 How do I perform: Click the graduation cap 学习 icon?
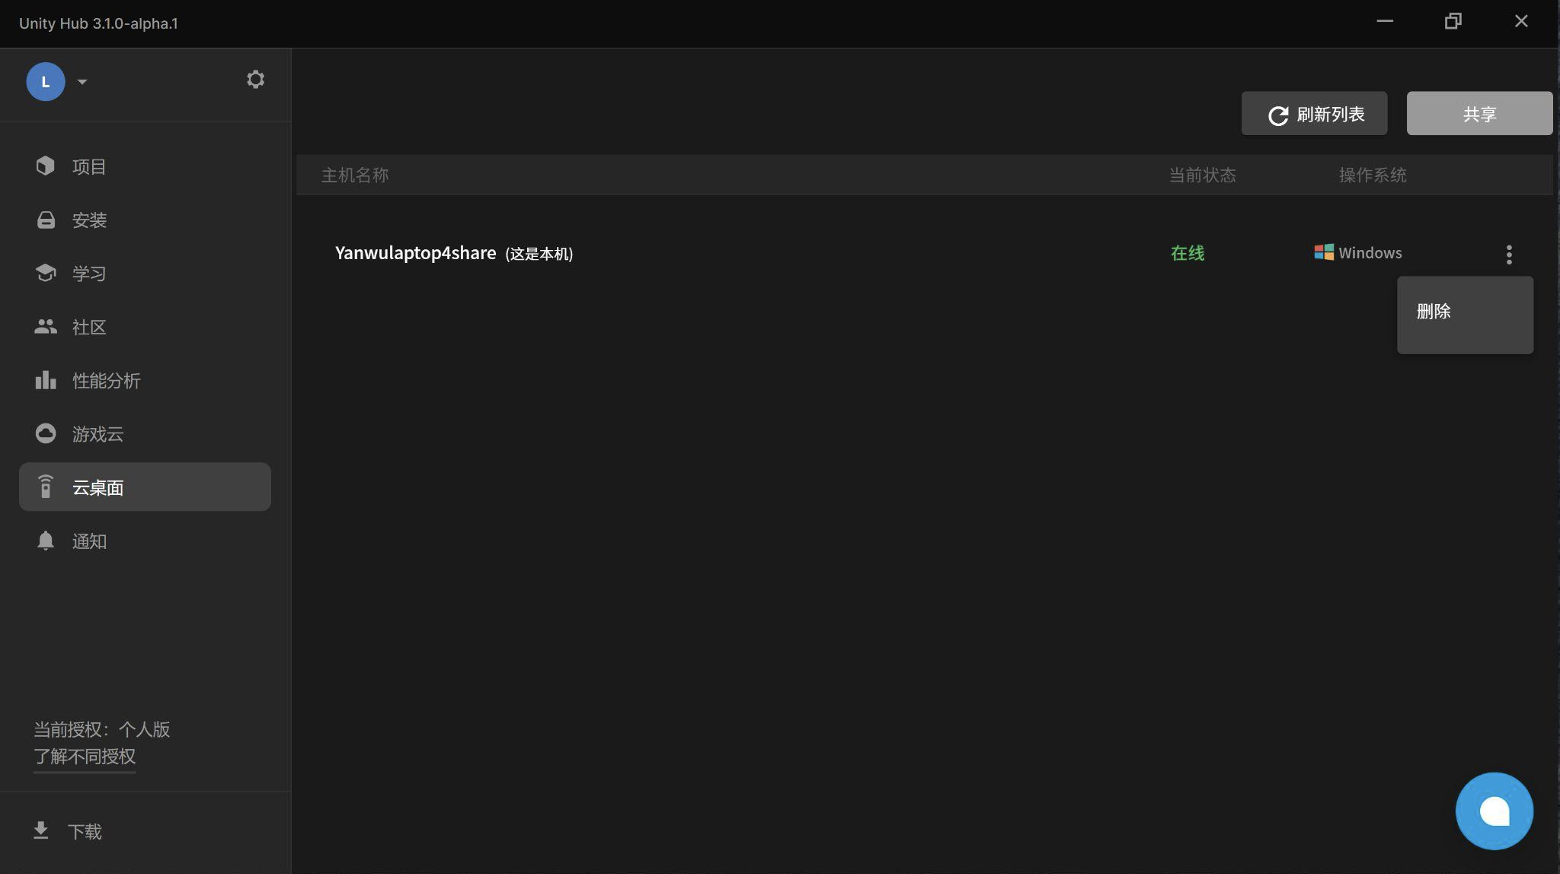[46, 273]
